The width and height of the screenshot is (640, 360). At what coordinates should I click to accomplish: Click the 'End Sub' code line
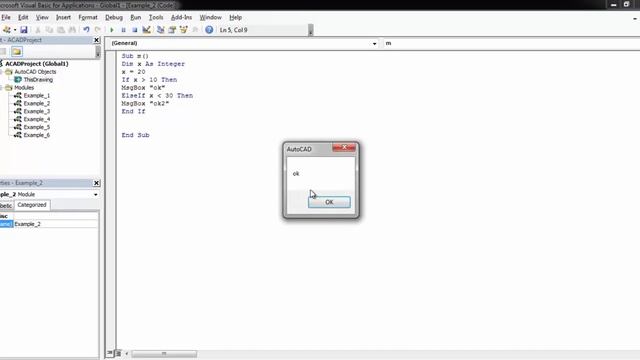click(136, 135)
